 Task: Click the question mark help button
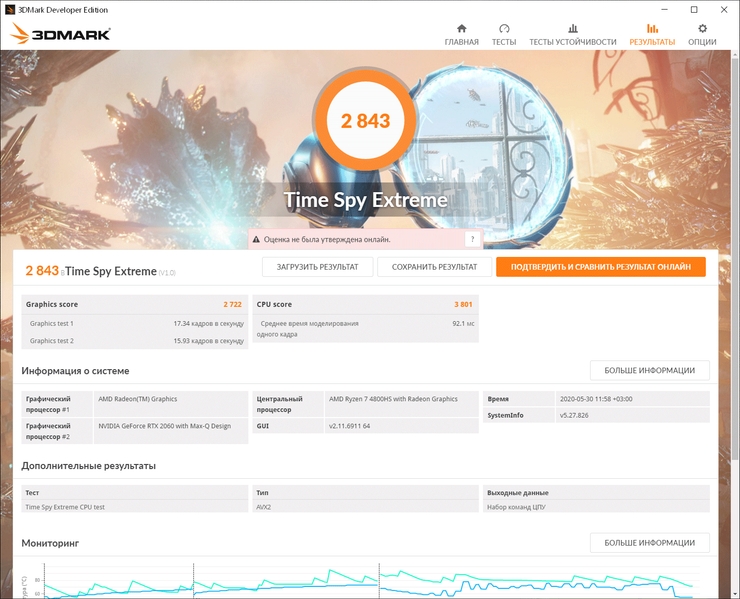click(x=472, y=239)
